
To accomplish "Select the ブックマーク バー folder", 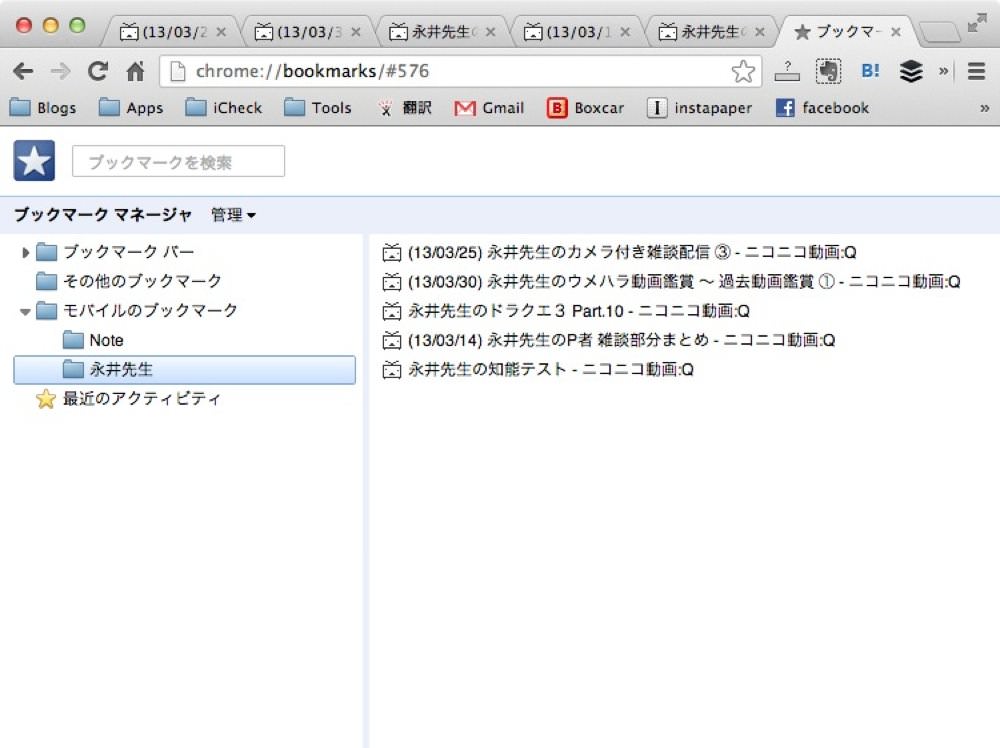I will [115, 252].
